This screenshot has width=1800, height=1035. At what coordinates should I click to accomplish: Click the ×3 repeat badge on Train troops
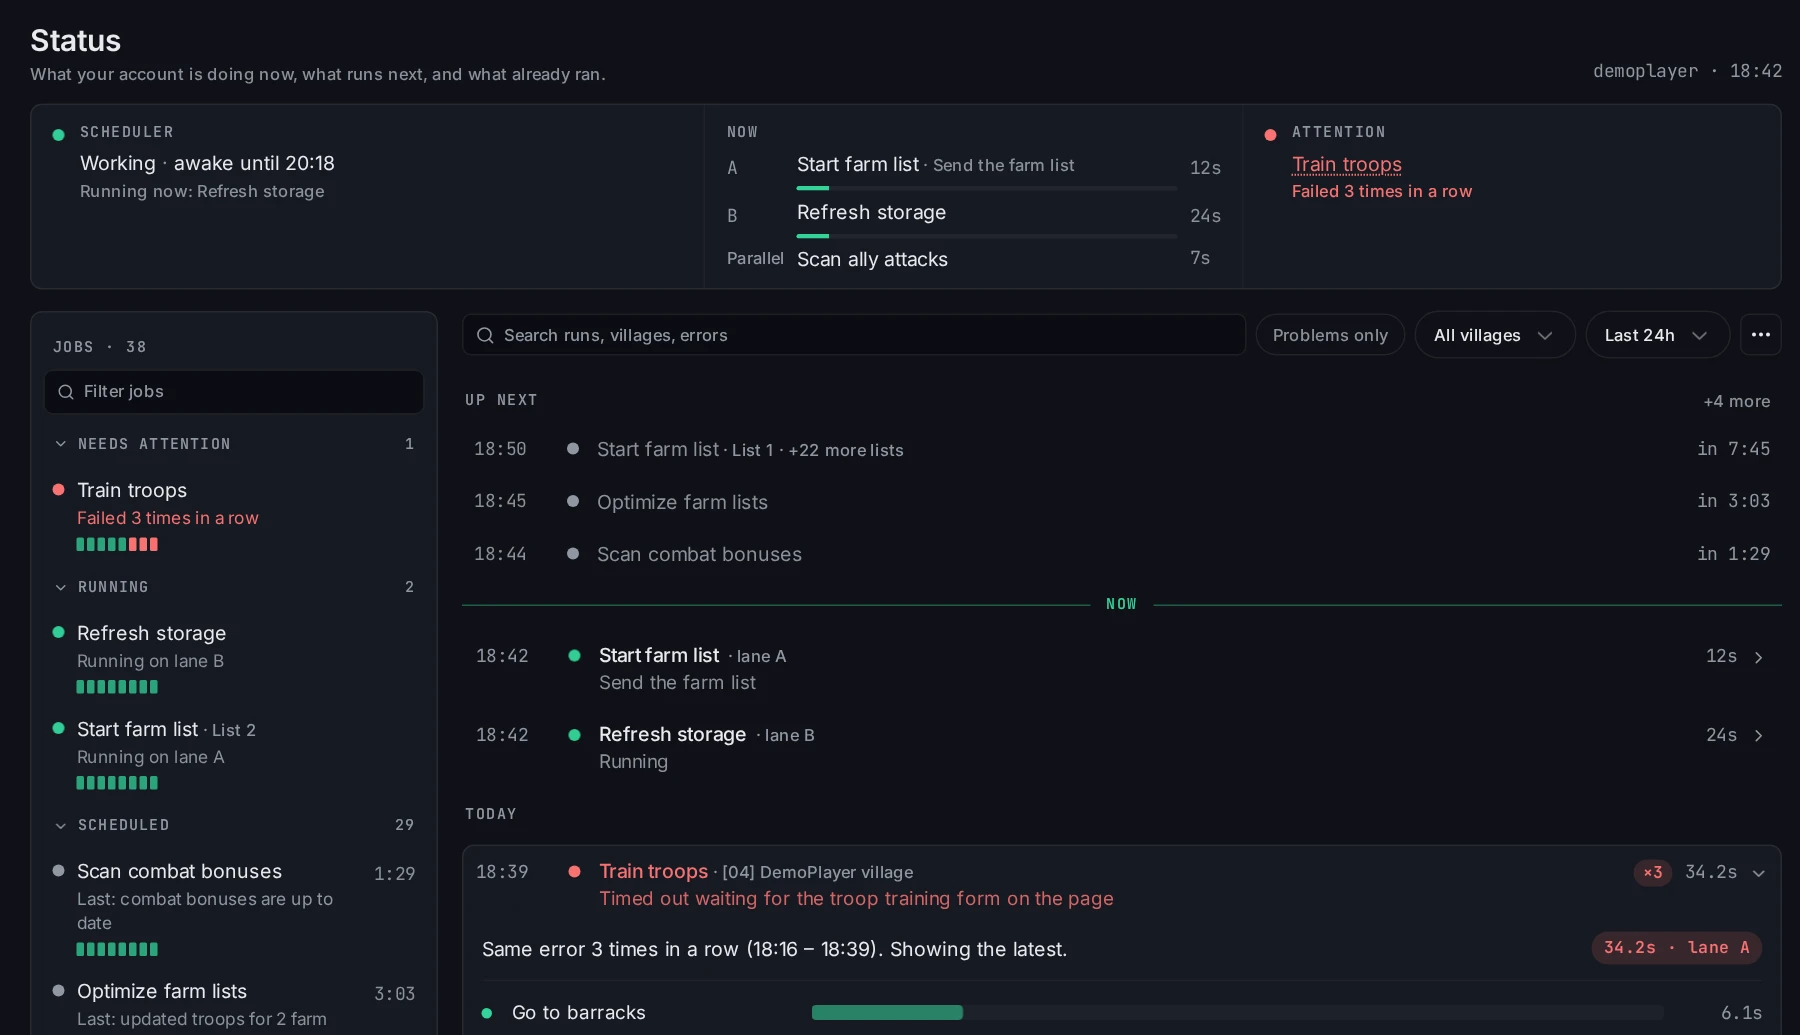click(x=1652, y=873)
